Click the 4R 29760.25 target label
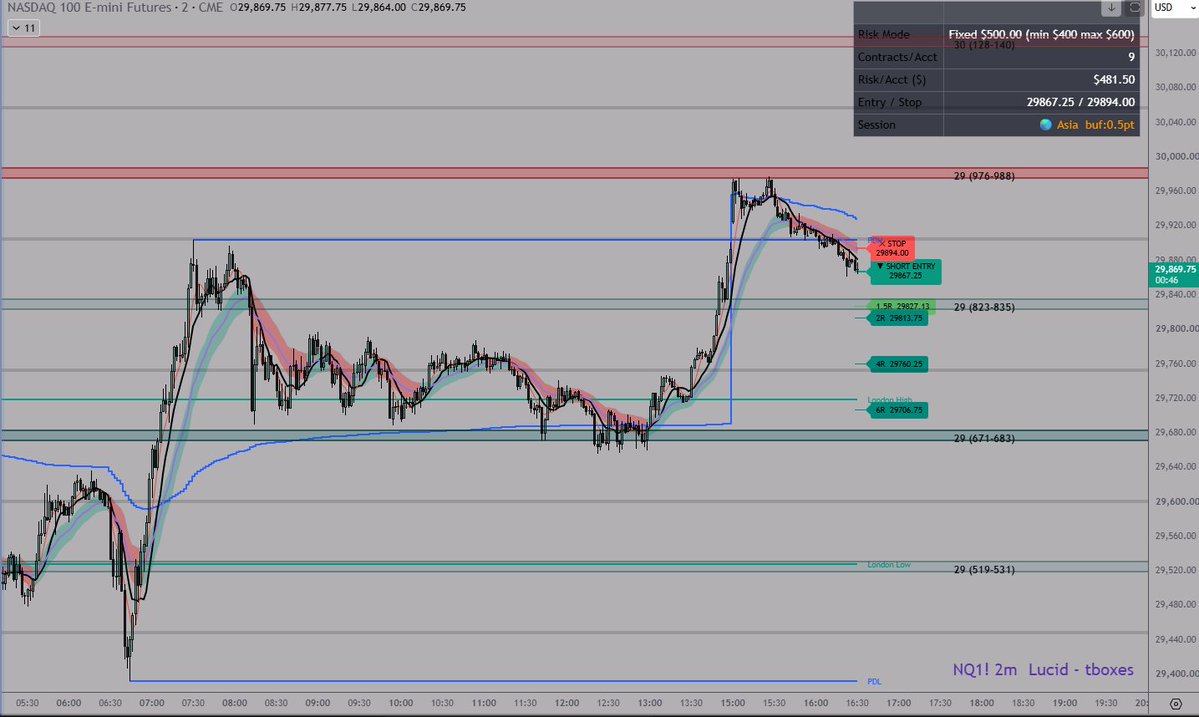This screenshot has width=1199, height=717. coord(898,365)
